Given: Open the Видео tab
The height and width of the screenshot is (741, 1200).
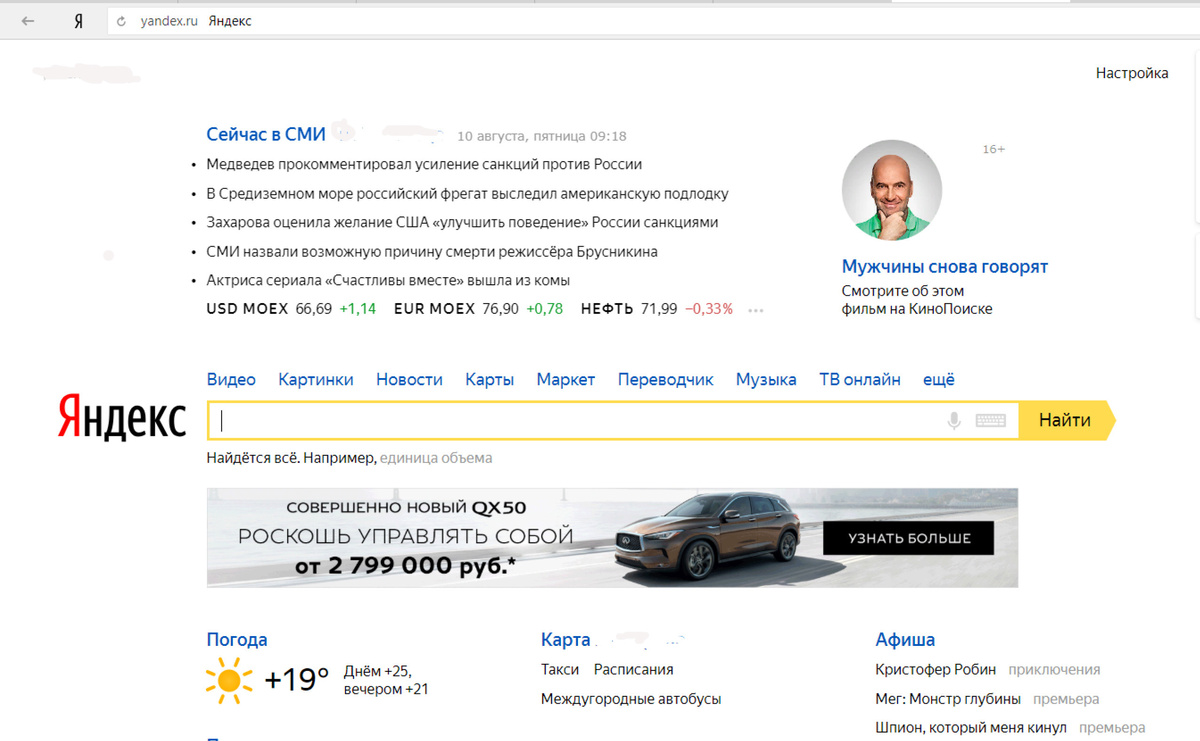Looking at the screenshot, I should click(x=231, y=379).
